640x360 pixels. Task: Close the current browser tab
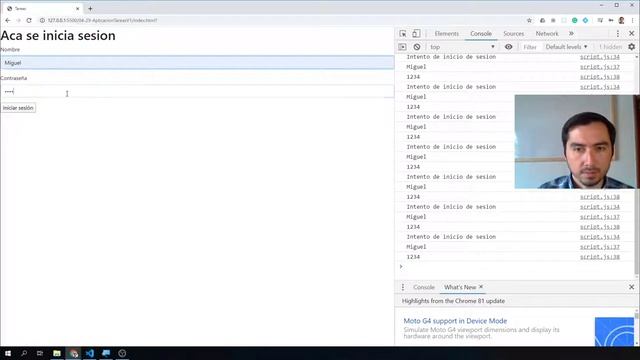[78, 8]
